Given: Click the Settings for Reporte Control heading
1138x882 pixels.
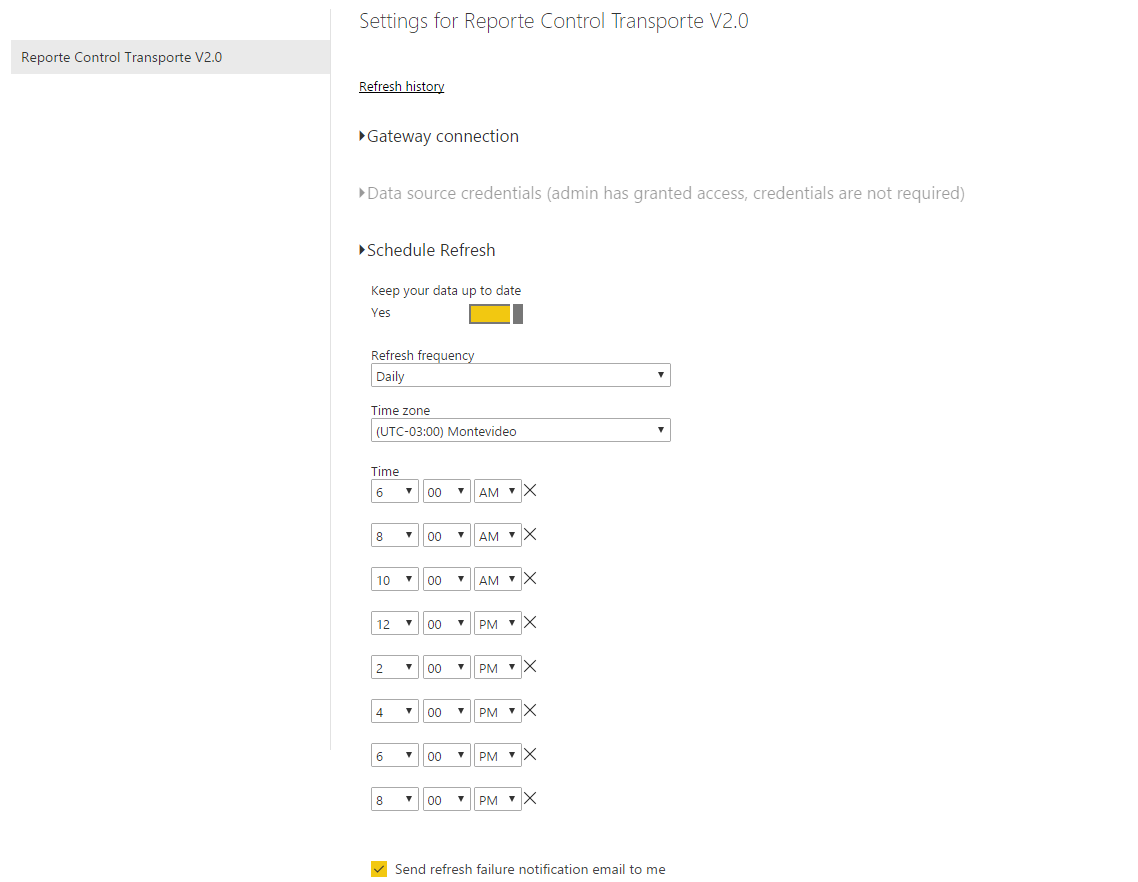Looking at the screenshot, I should pyautogui.click(x=554, y=21).
